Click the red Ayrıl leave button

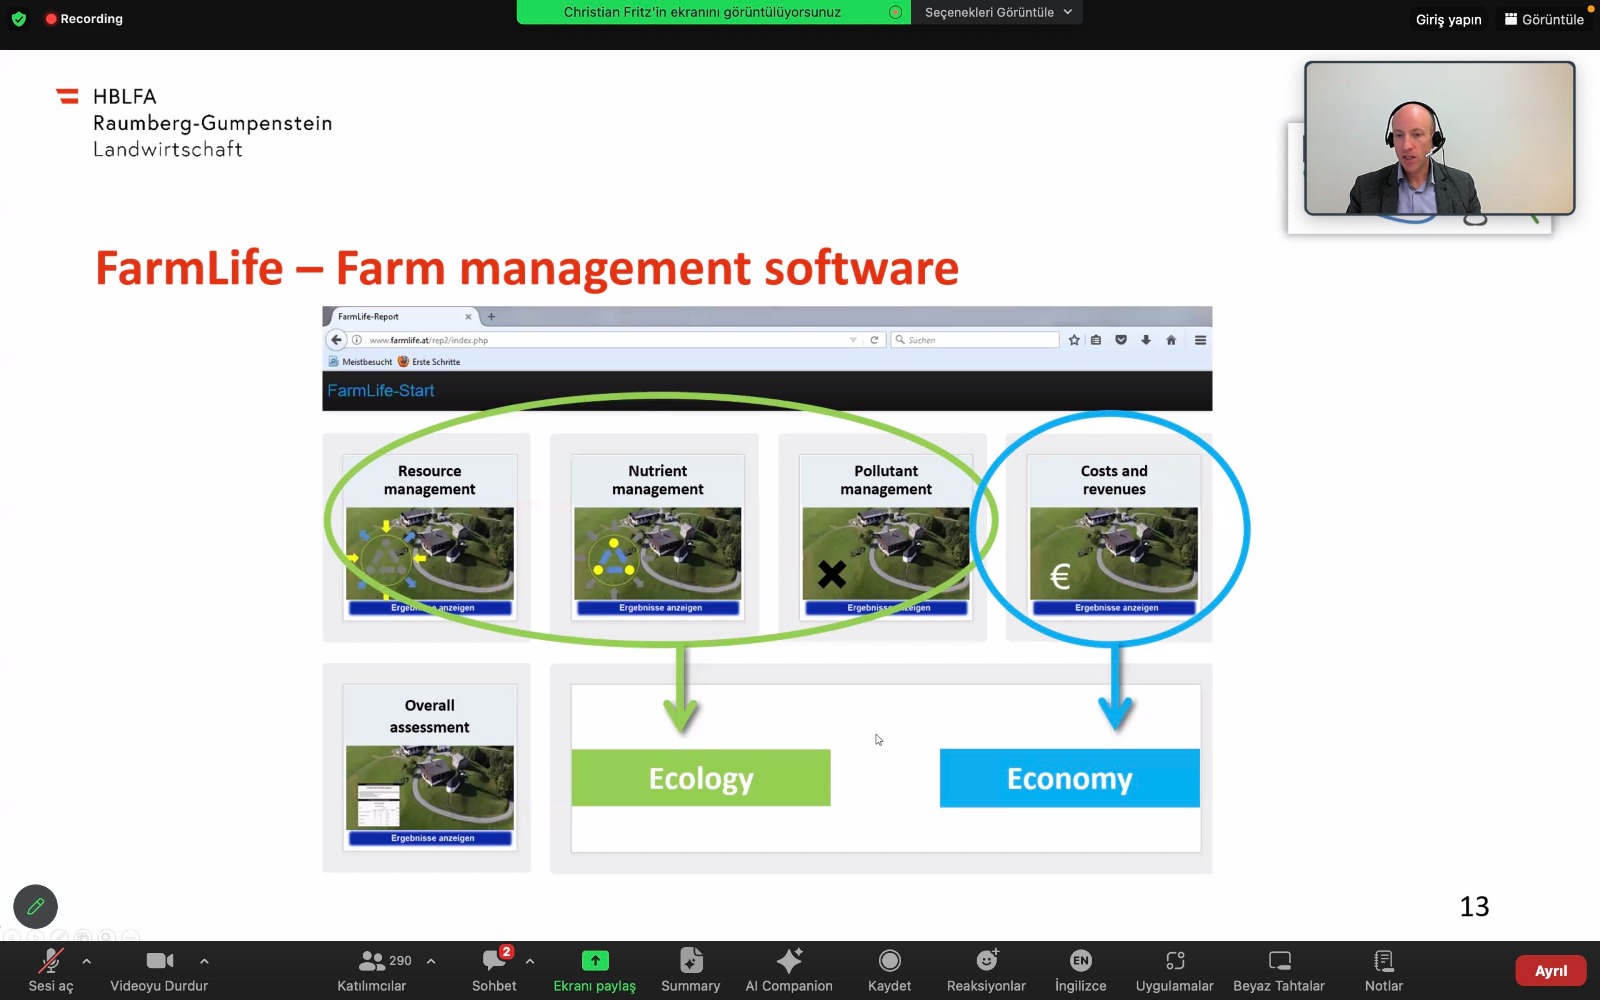tap(1550, 971)
